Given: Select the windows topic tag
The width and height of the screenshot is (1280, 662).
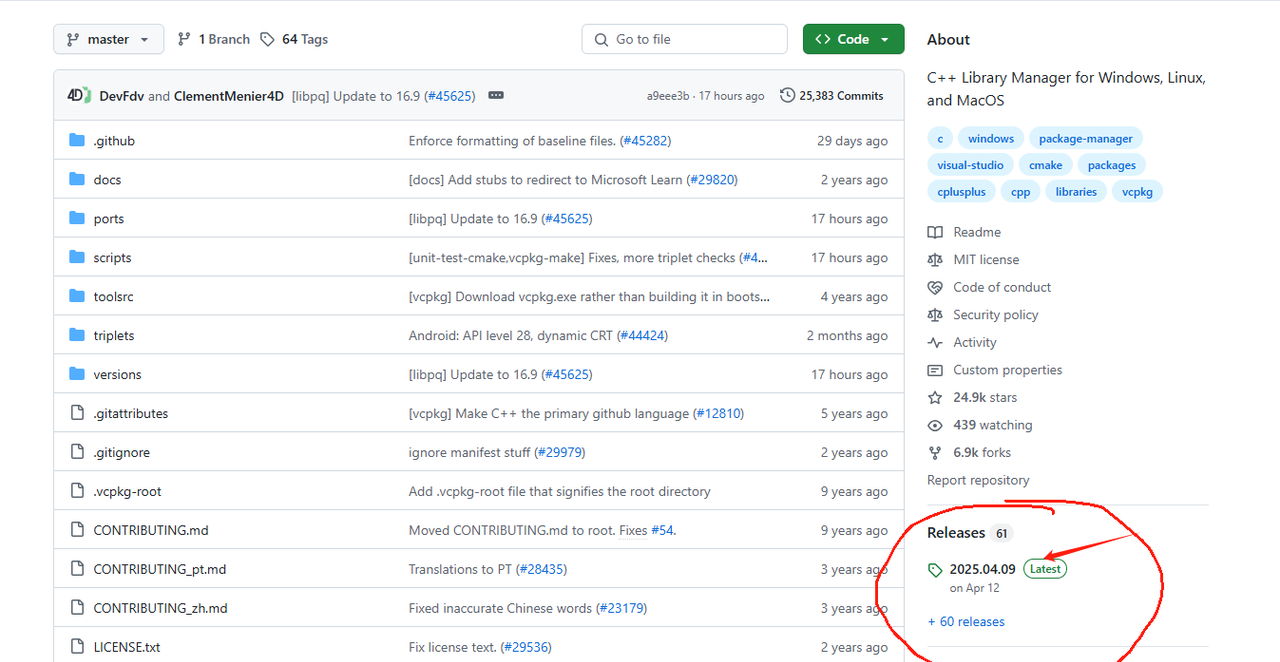Looking at the screenshot, I should [x=991, y=139].
